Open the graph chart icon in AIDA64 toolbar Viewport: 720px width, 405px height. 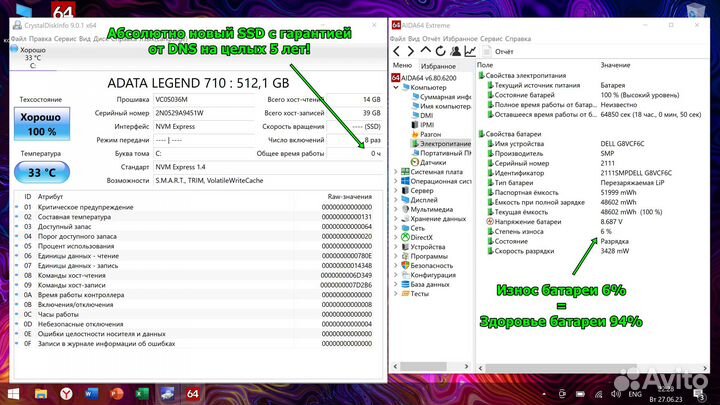[471, 50]
